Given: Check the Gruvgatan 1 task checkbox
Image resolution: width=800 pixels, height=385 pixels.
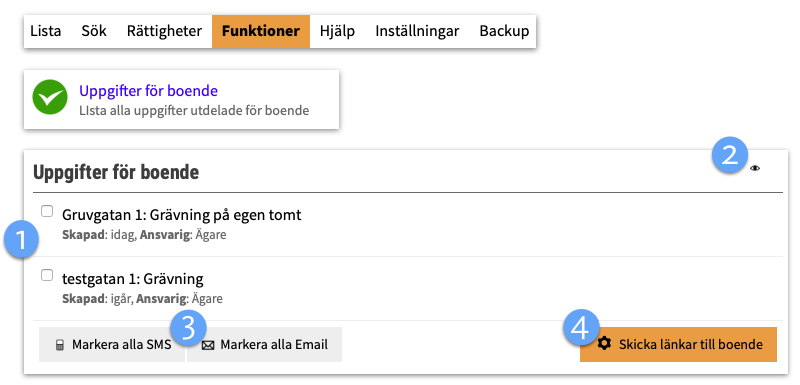Looking at the screenshot, I should click(x=47, y=211).
